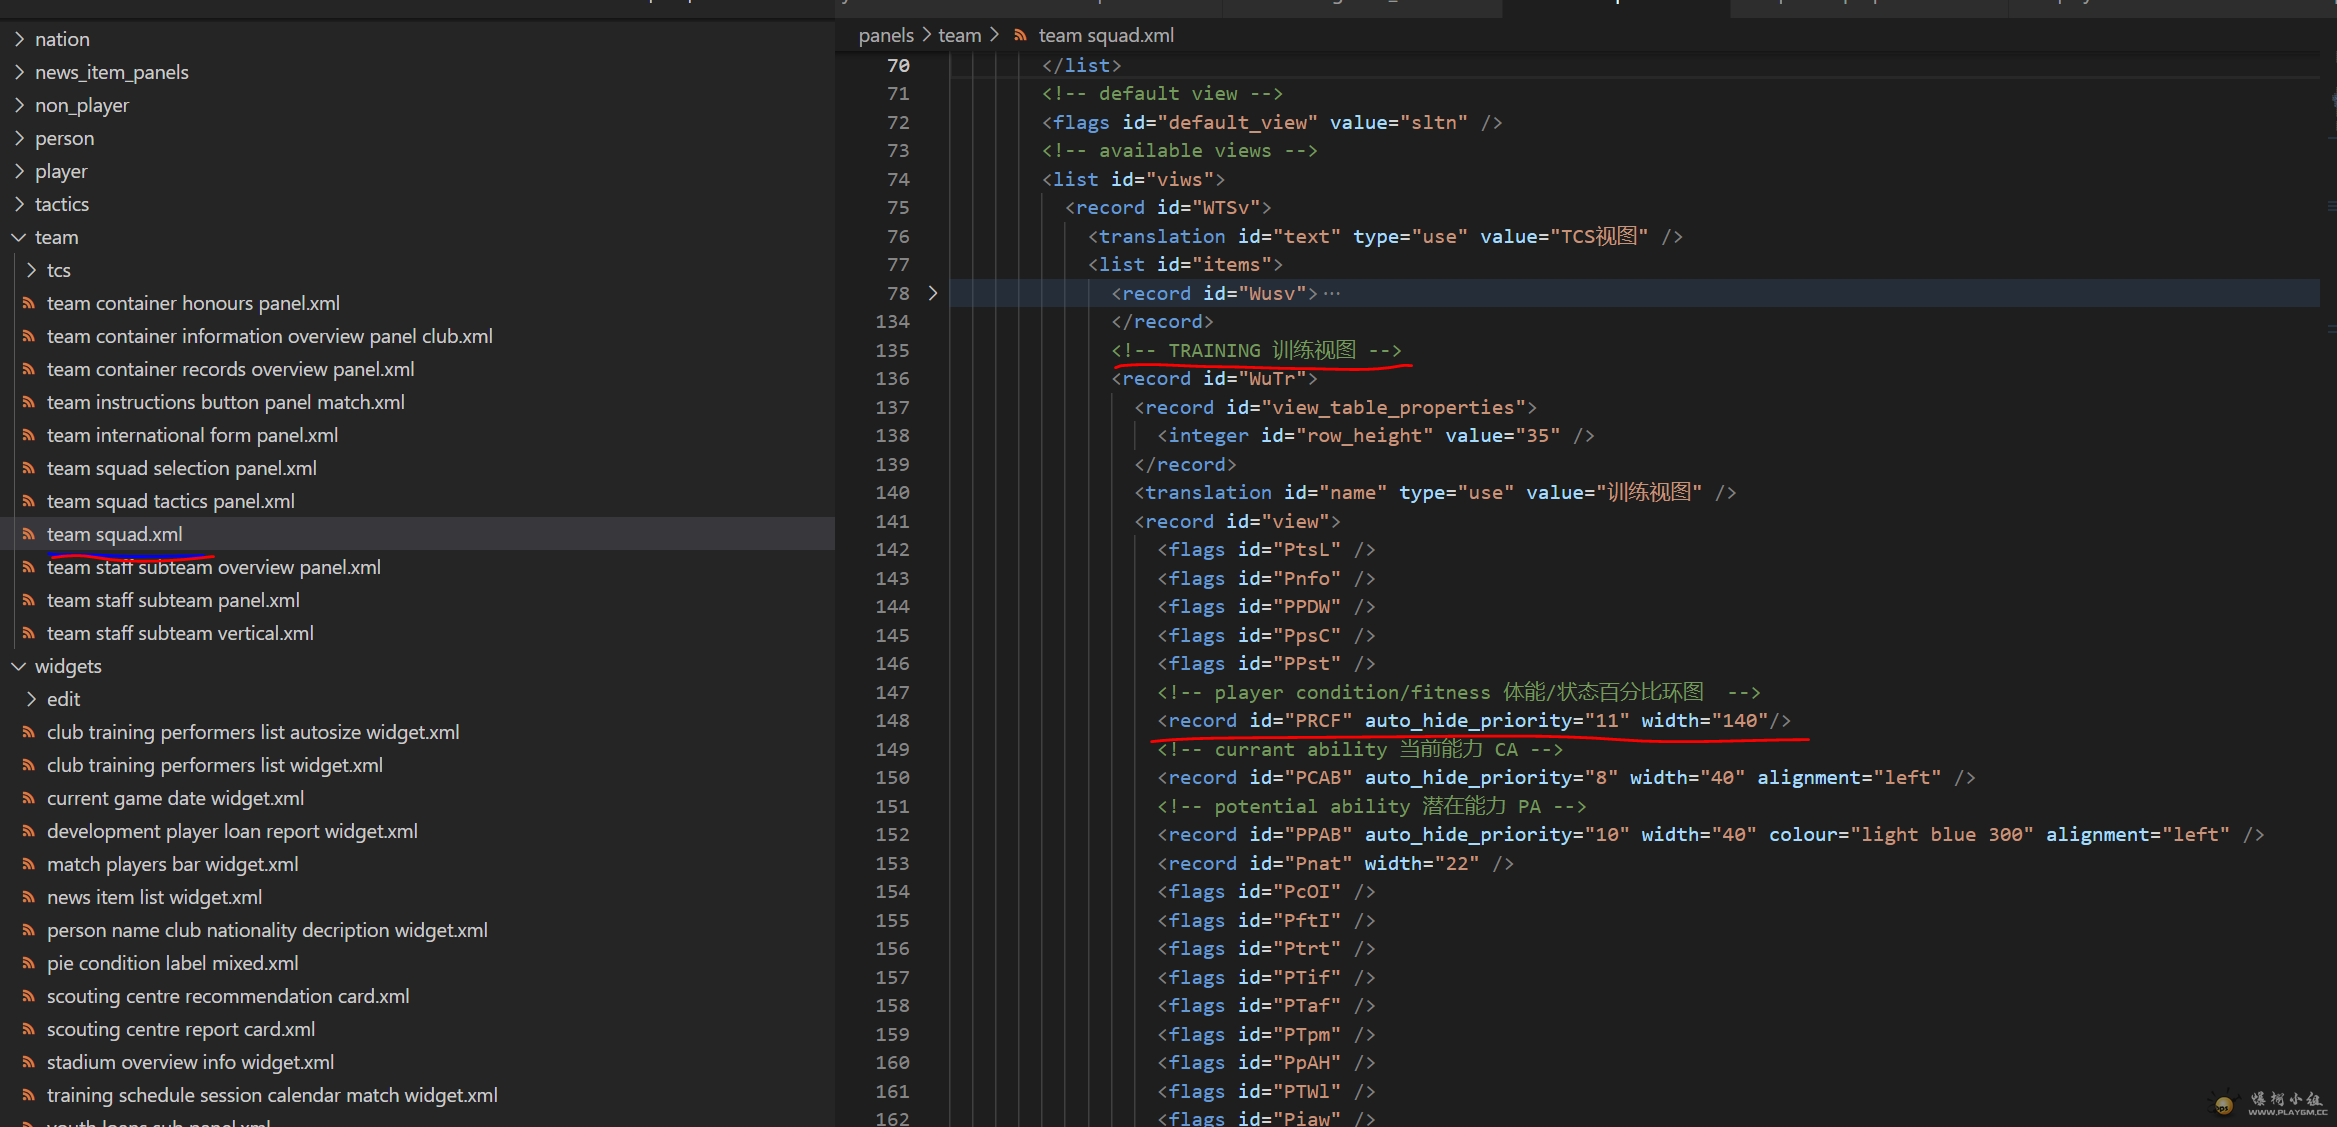Expand the non_player folder
The image size is (2337, 1127).
click(19, 105)
